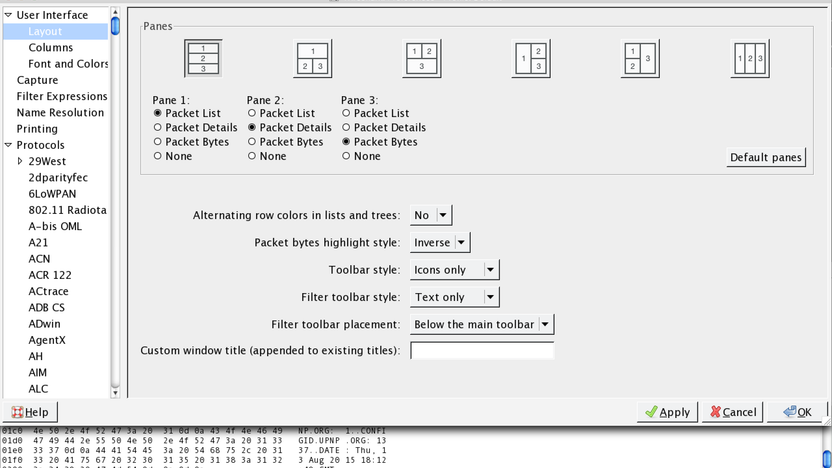Select the ADwin protocol
832x468 pixels.
pos(44,324)
